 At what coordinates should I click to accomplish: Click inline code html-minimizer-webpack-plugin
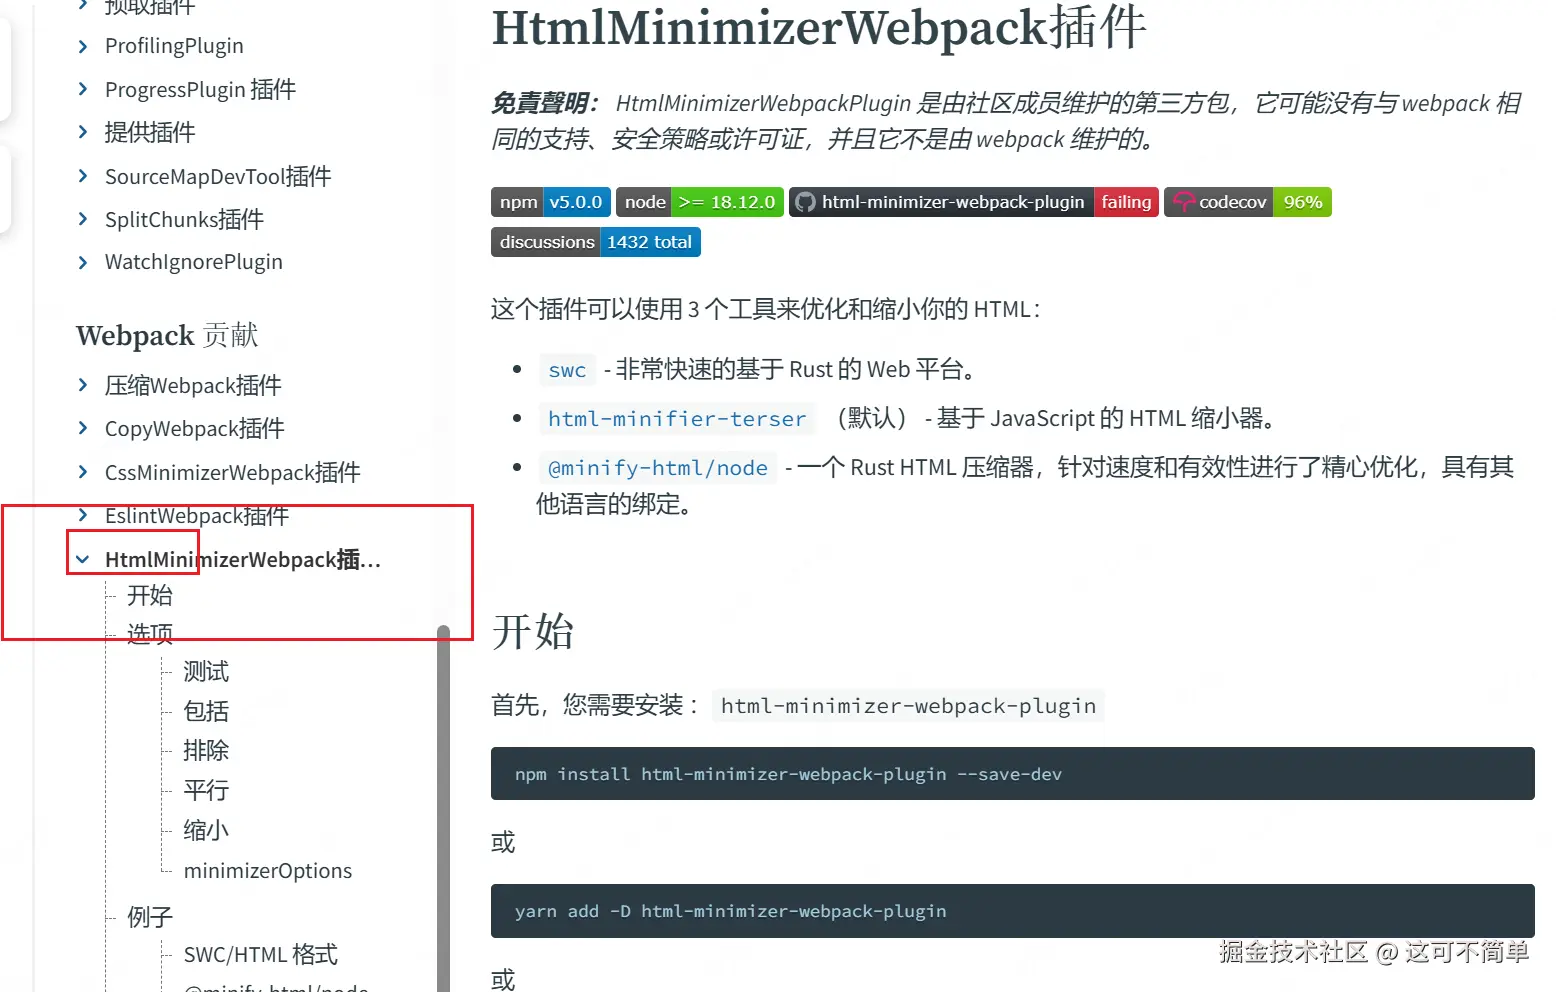(x=909, y=706)
